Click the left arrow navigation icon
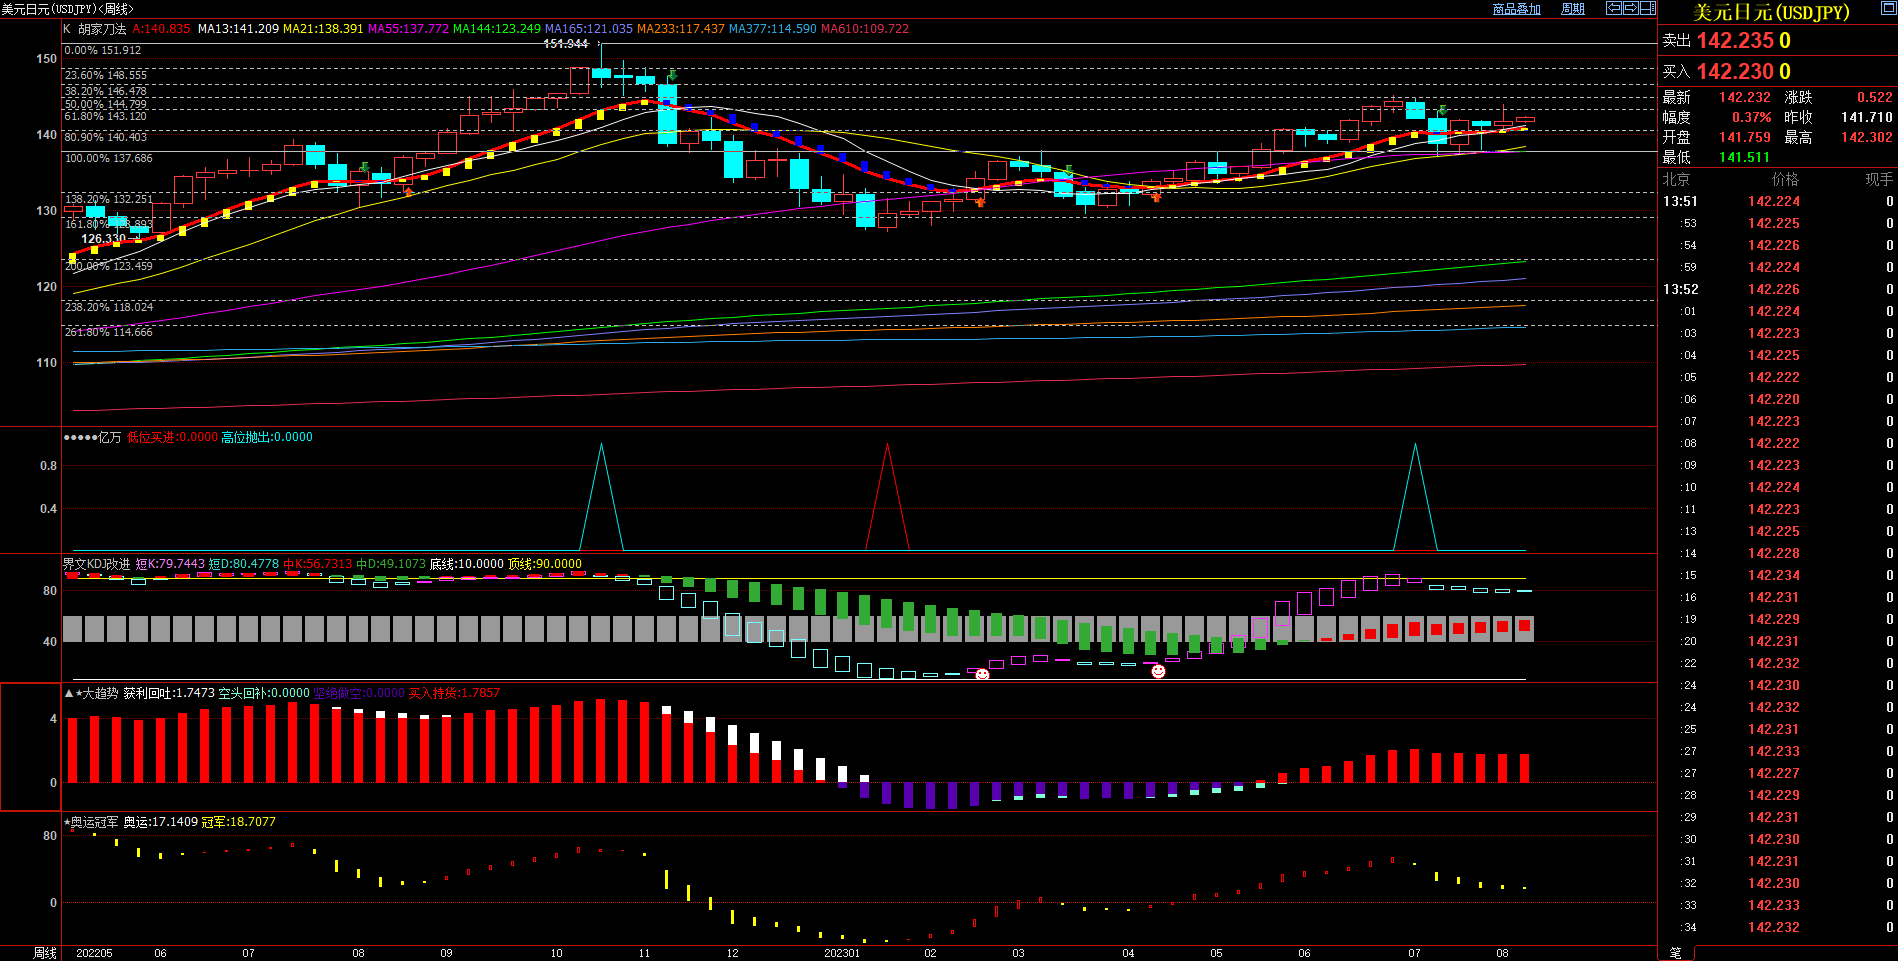This screenshot has height=961, width=1898. tap(1613, 8)
